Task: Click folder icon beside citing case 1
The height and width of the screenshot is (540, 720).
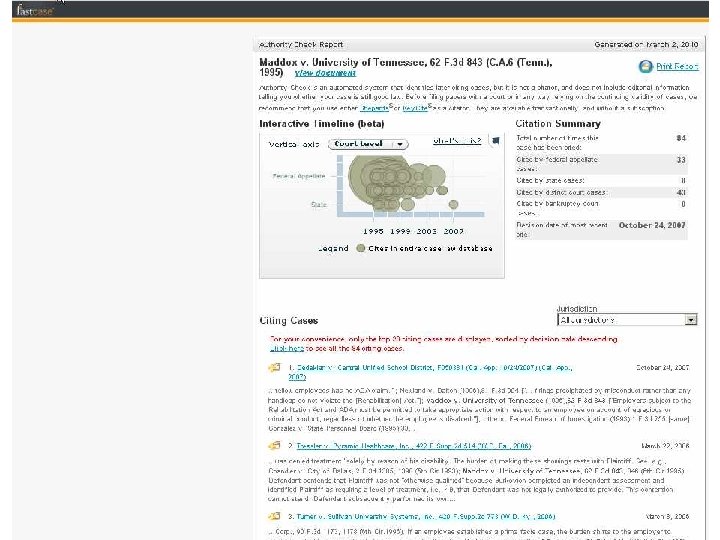Action: 274,367
